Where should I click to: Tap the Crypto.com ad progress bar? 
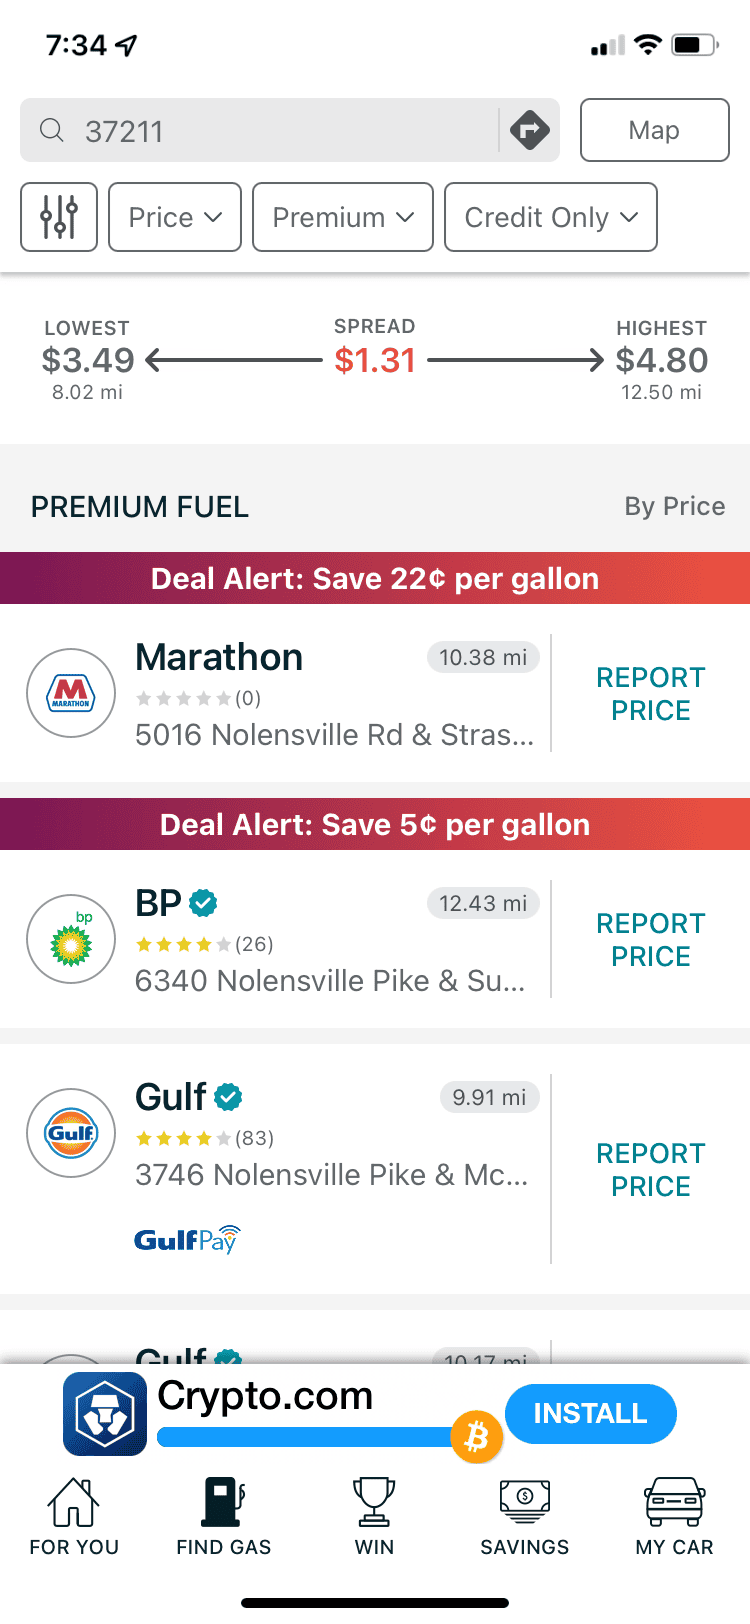310,1437
